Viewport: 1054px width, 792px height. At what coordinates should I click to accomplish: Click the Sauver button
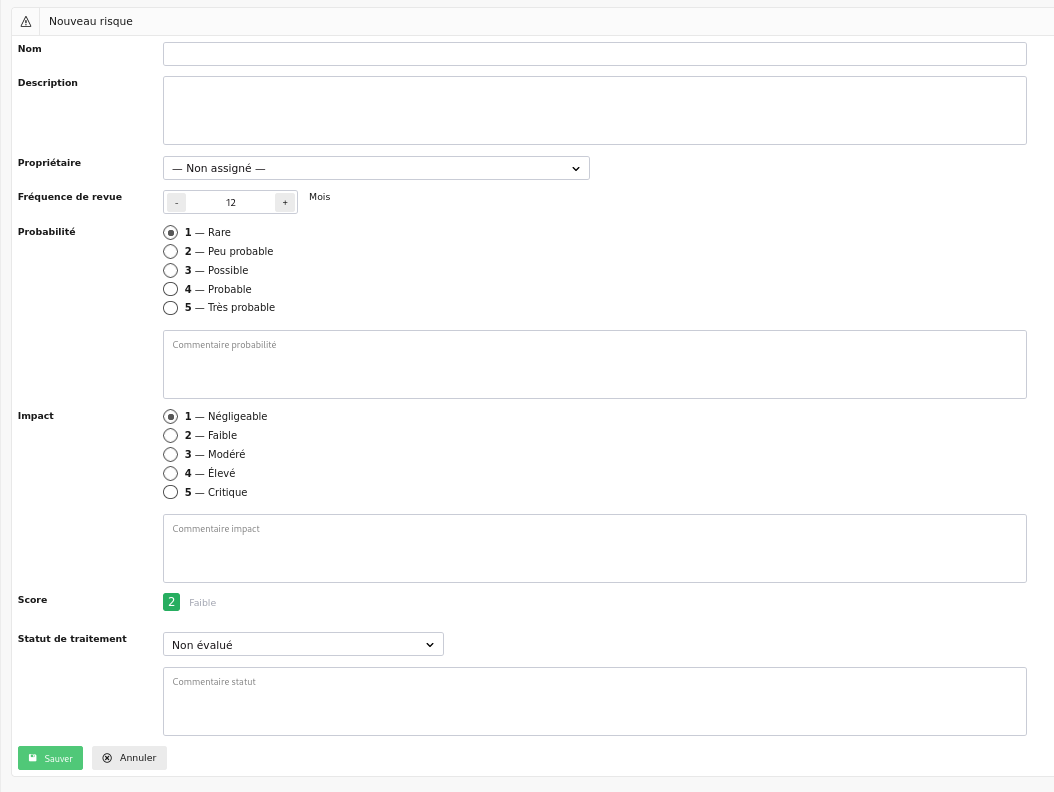50,758
